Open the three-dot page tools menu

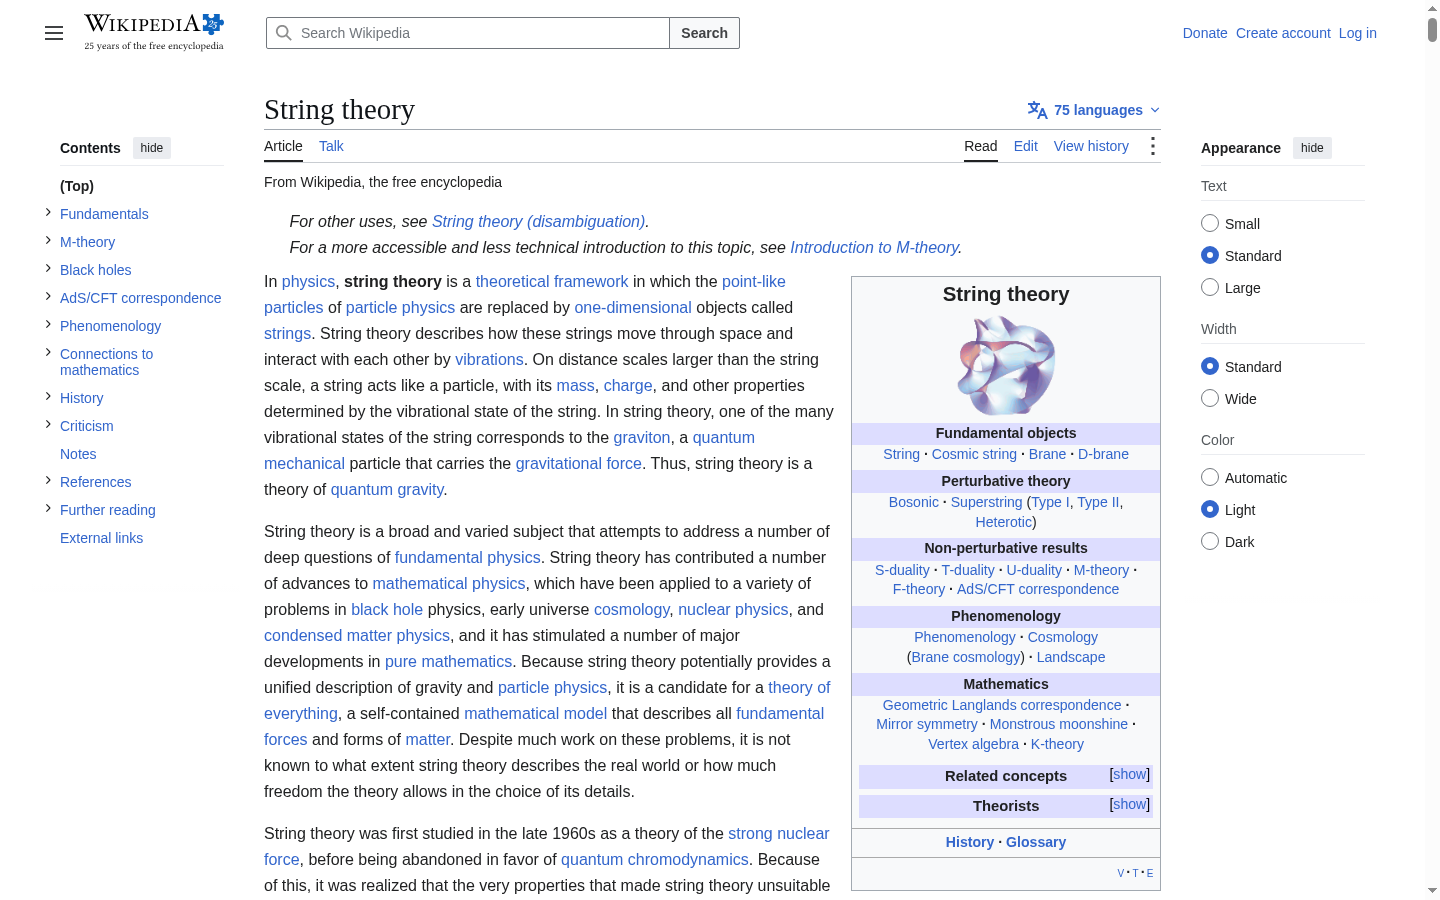(1153, 146)
